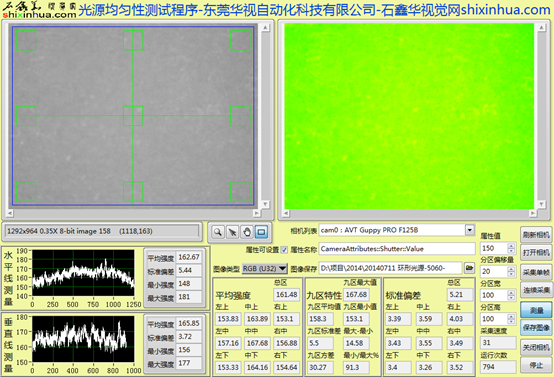Click the 打开相机 open camera button
This screenshot has height=377, width=554.
(x=536, y=253)
